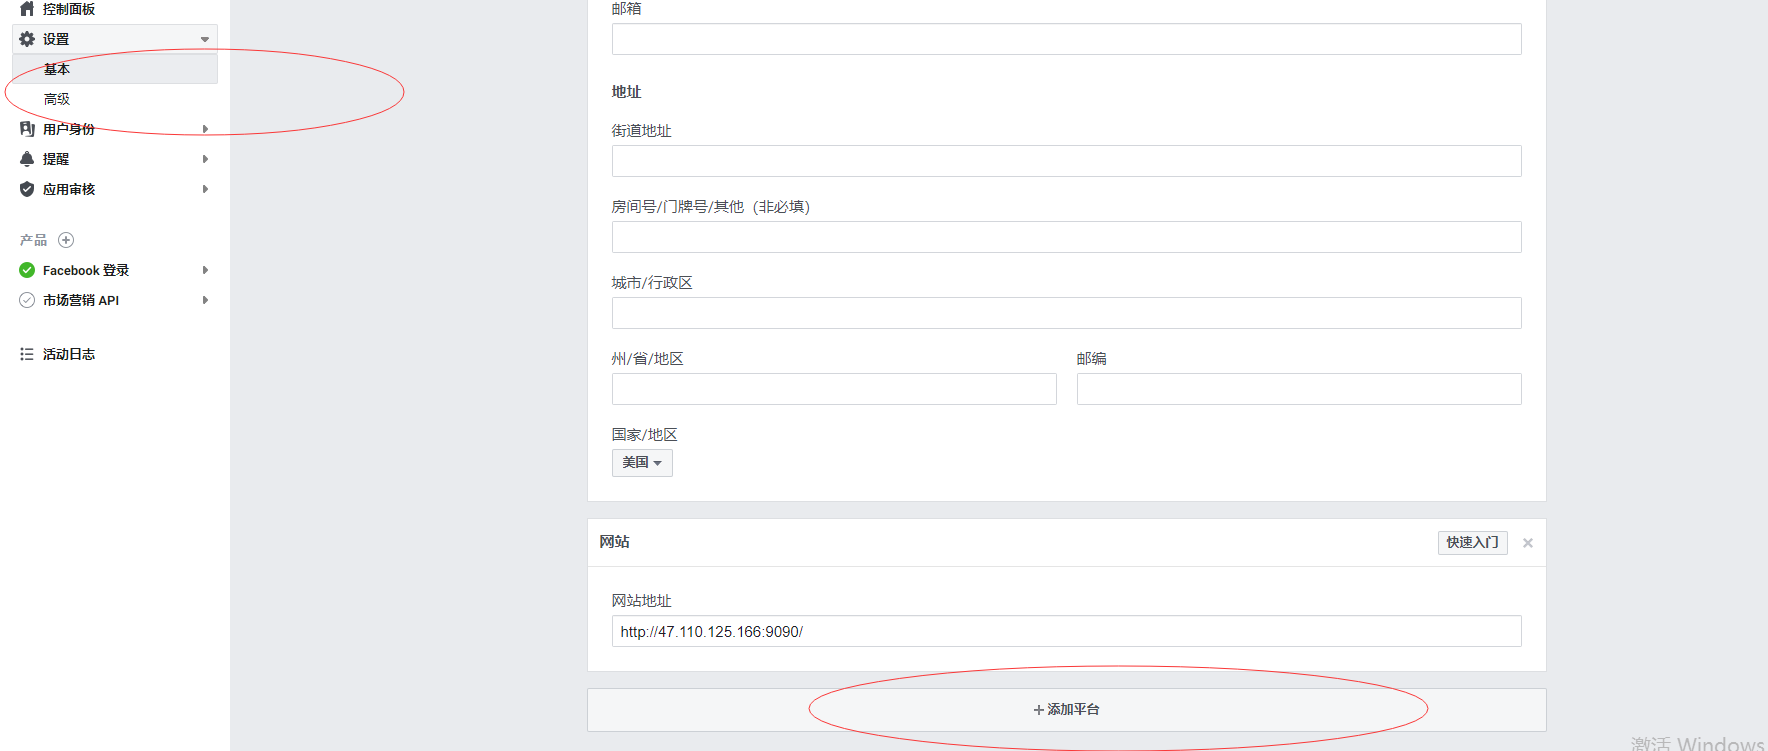Click the 网站地址 input field

(1066, 631)
